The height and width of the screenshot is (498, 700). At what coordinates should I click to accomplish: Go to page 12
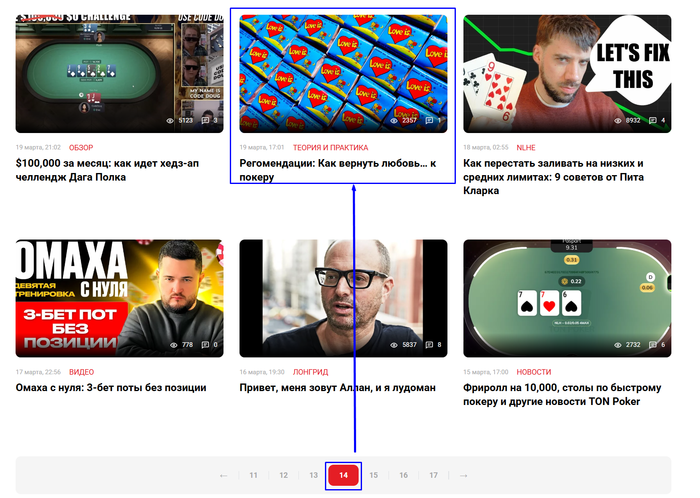[x=283, y=475]
